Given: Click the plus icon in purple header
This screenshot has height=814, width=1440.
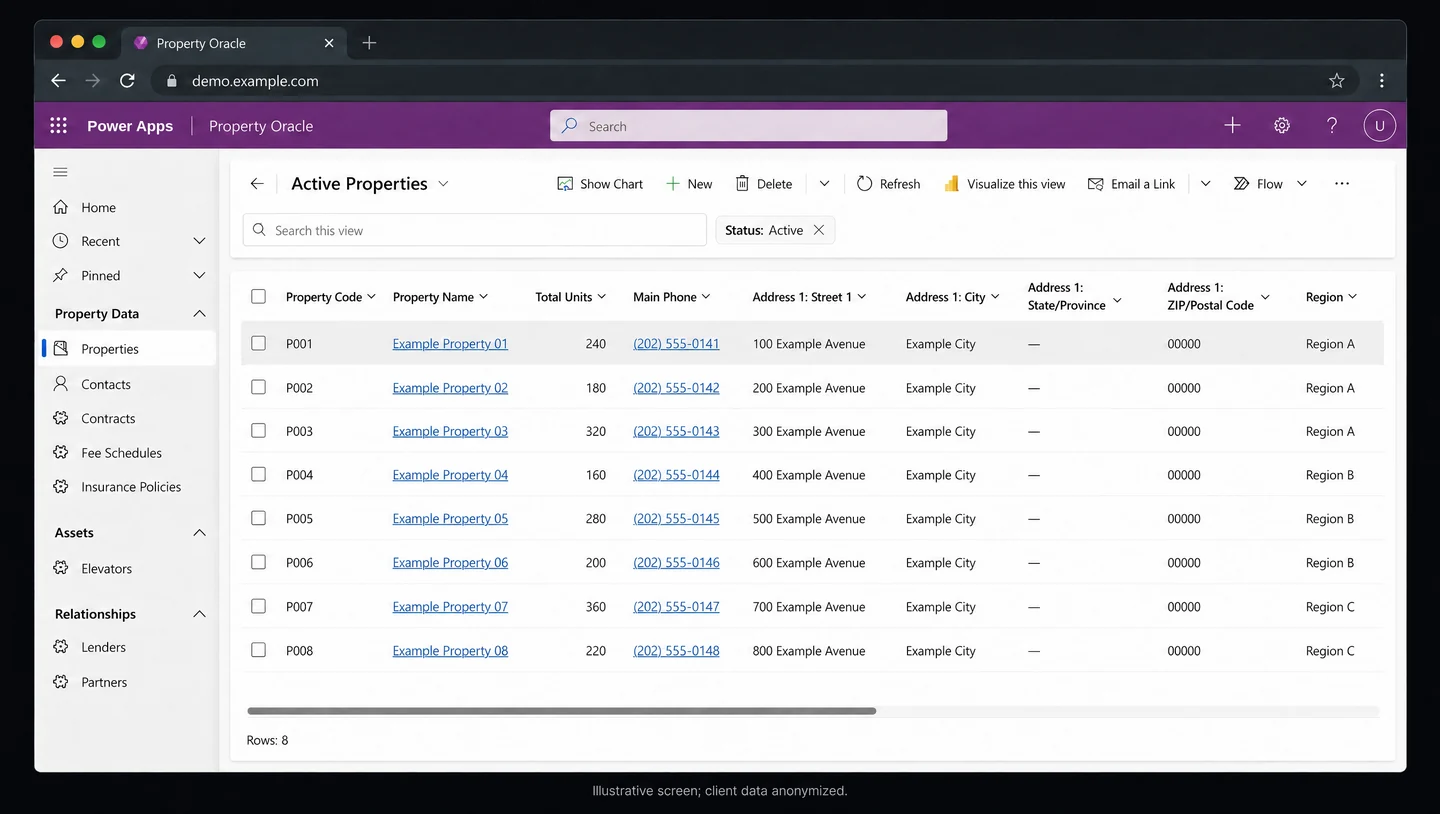Looking at the screenshot, I should 1232,126.
